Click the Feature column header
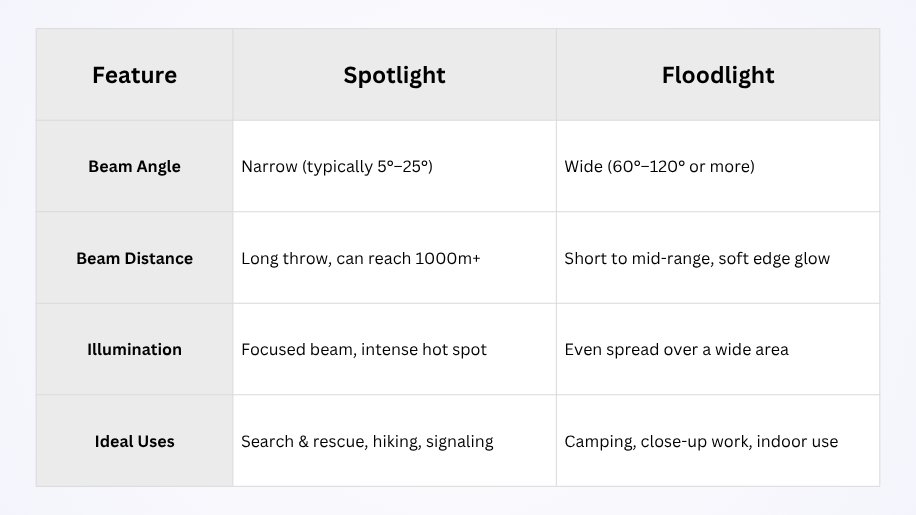 [134, 75]
